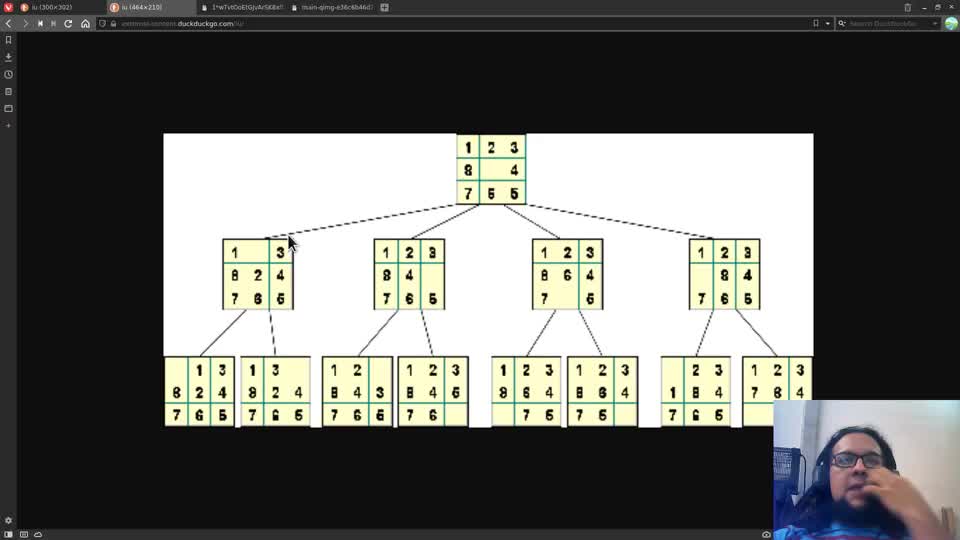Screen dimensions: 960x540
Task: Open the Window side panel
Action: (9, 108)
